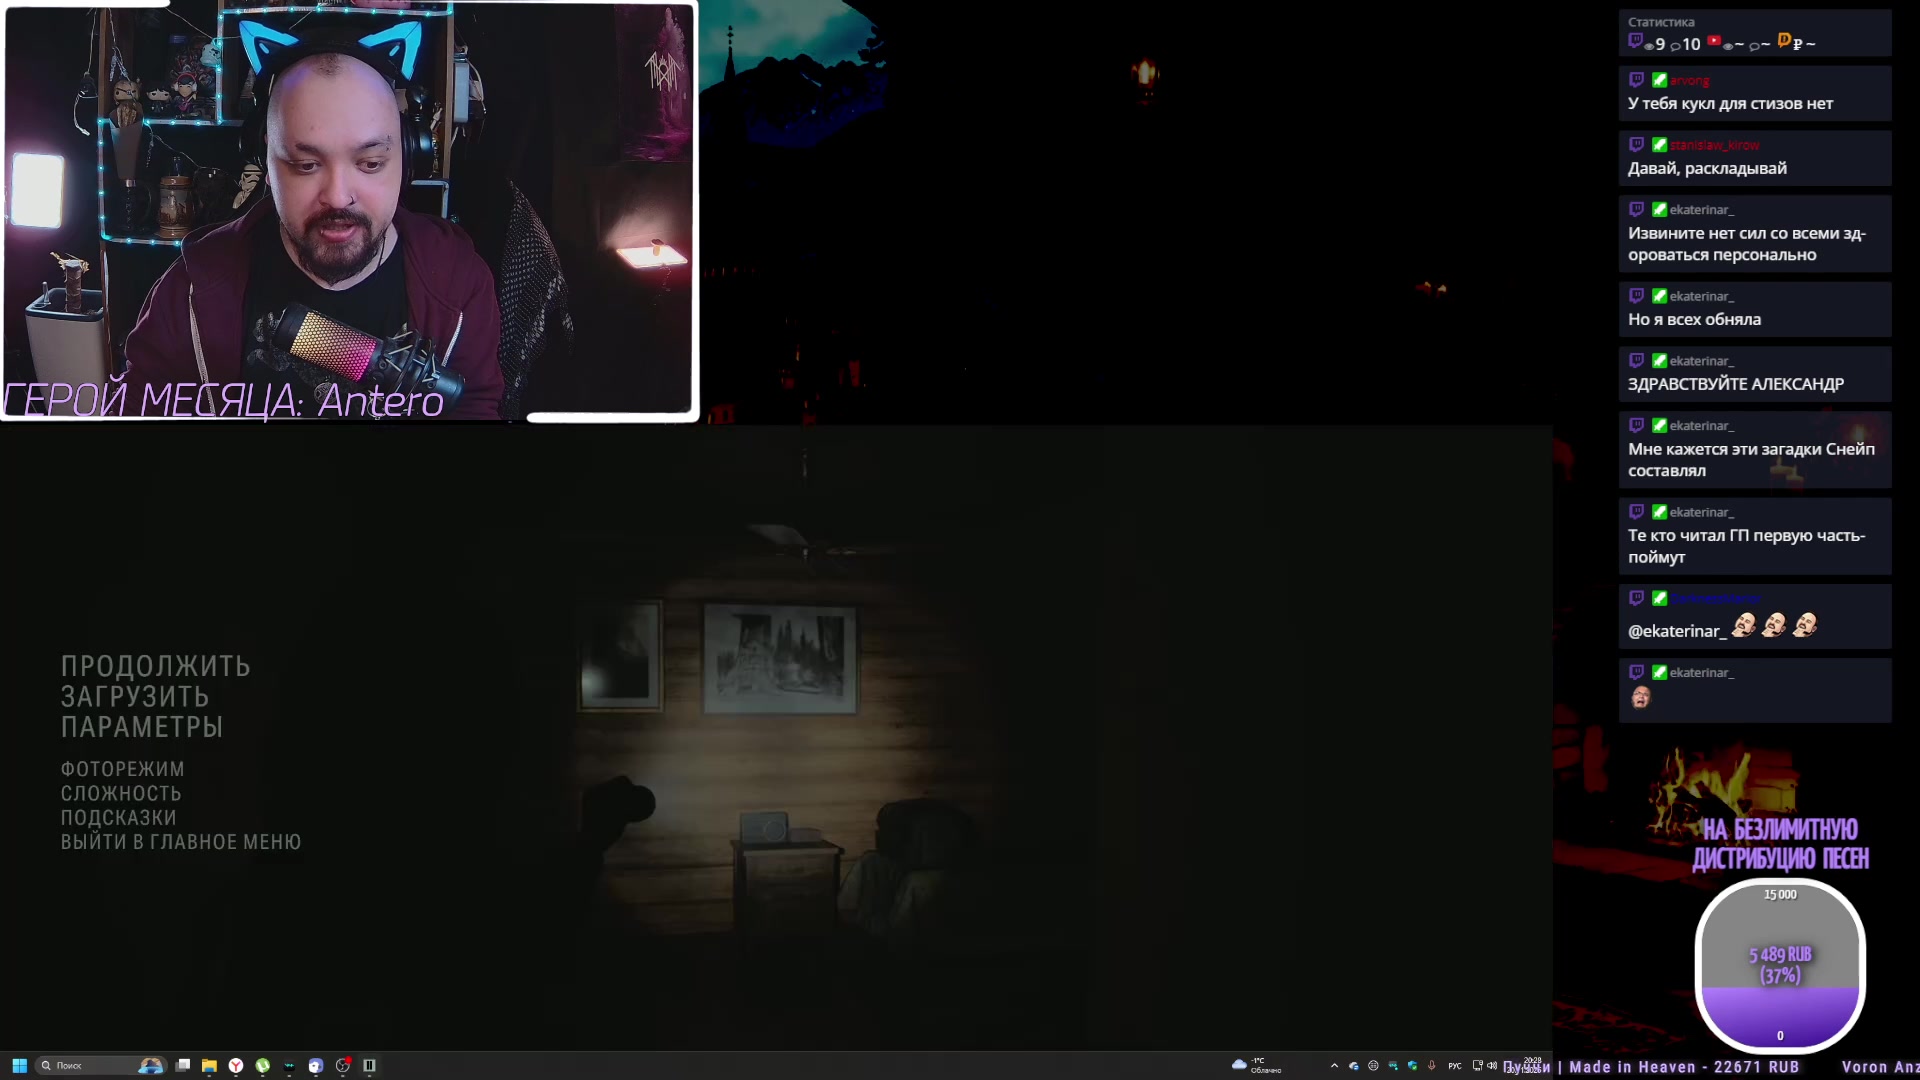1920x1080 pixels.
Task: Select ВЫЙТИ В ГЛАВНОЕ МЕНЮ option
Action: (x=181, y=842)
